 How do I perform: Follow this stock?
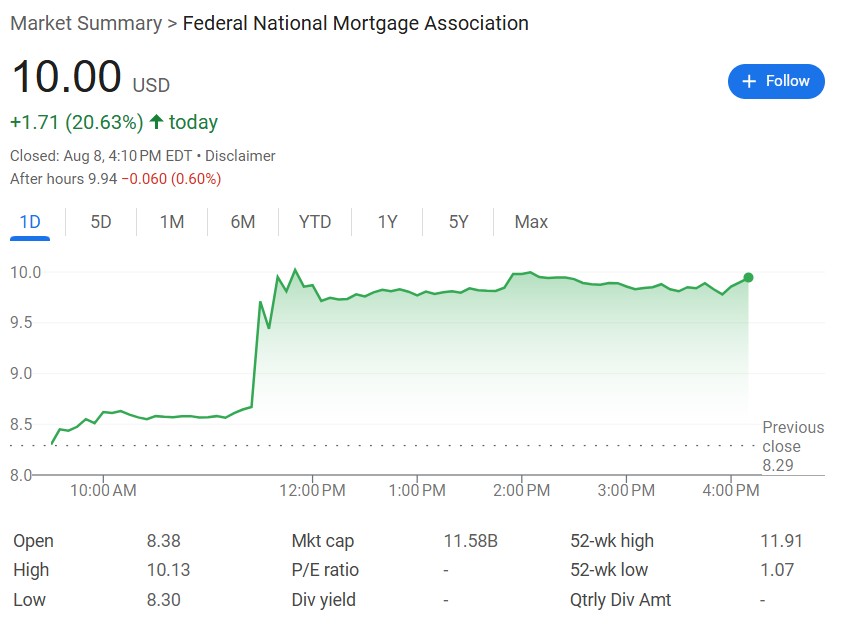point(776,81)
